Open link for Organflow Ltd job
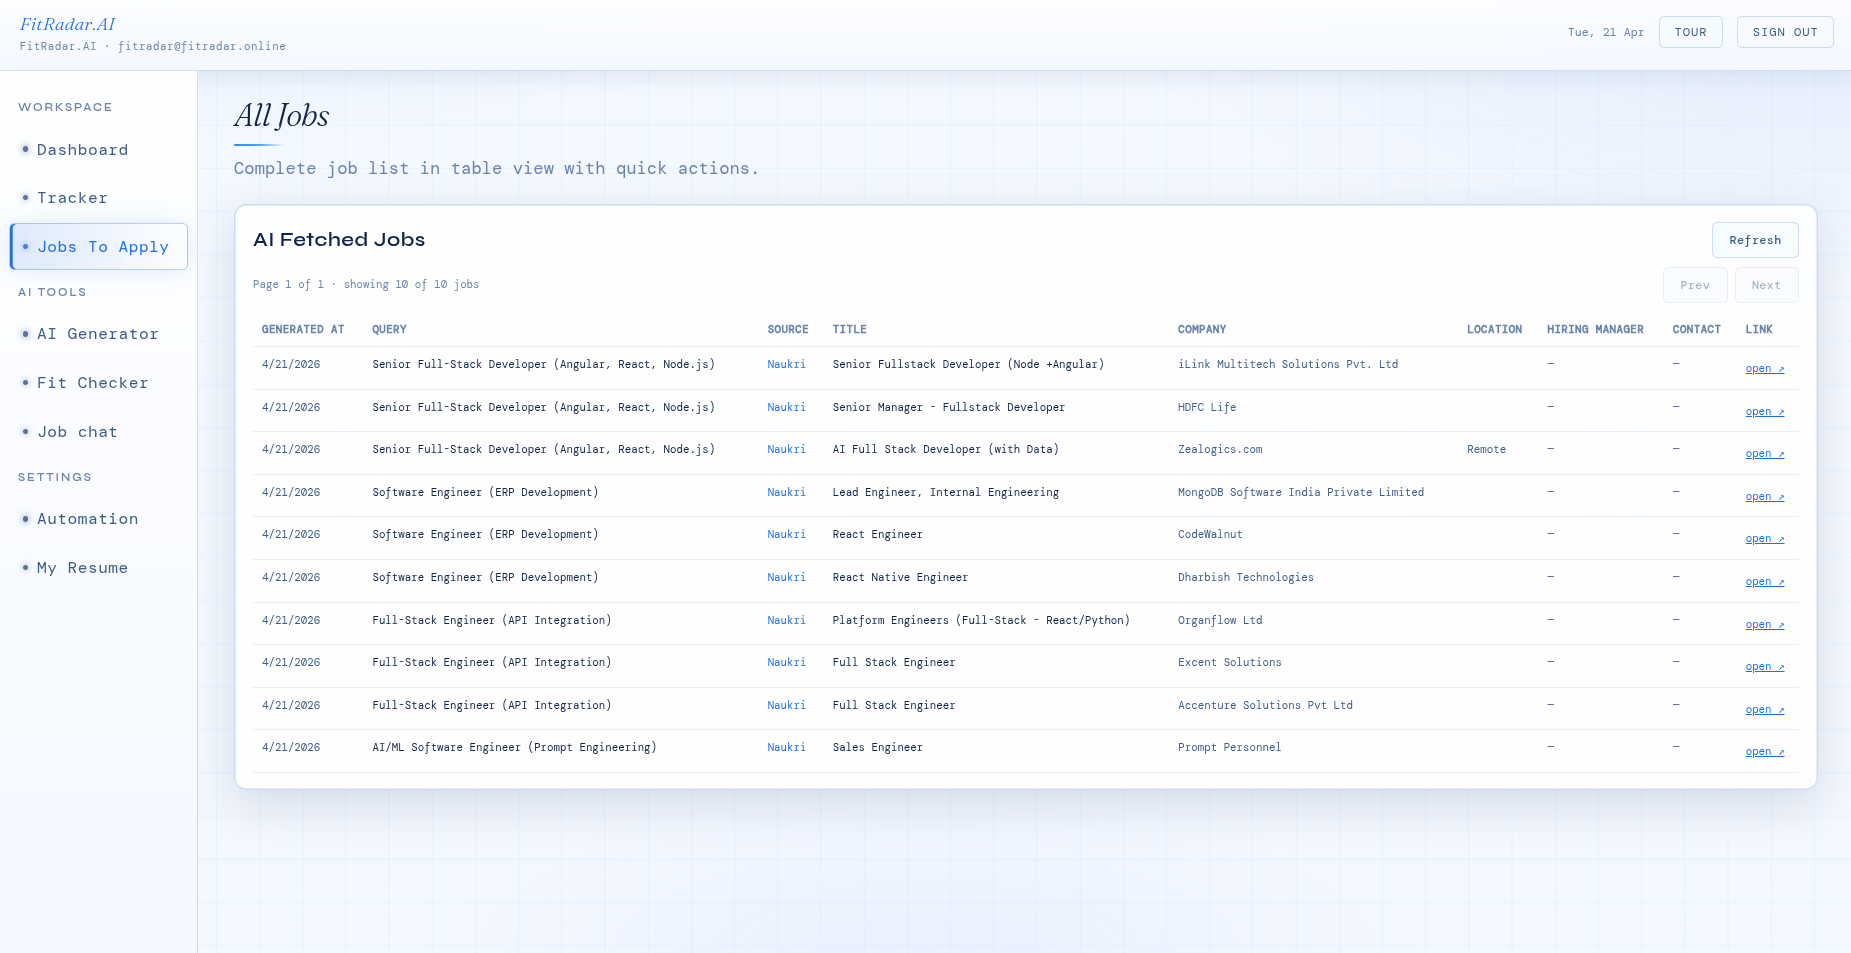This screenshot has width=1851, height=953. click(1765, 625)
